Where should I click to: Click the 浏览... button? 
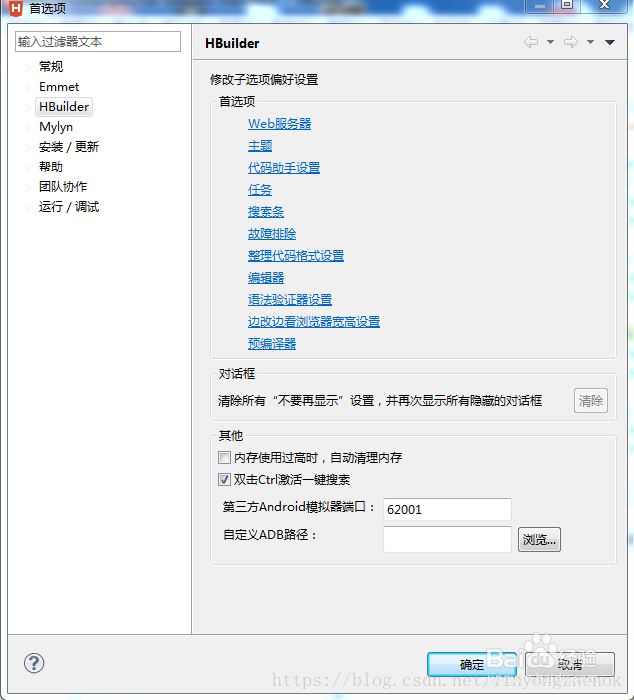[539, 540]
